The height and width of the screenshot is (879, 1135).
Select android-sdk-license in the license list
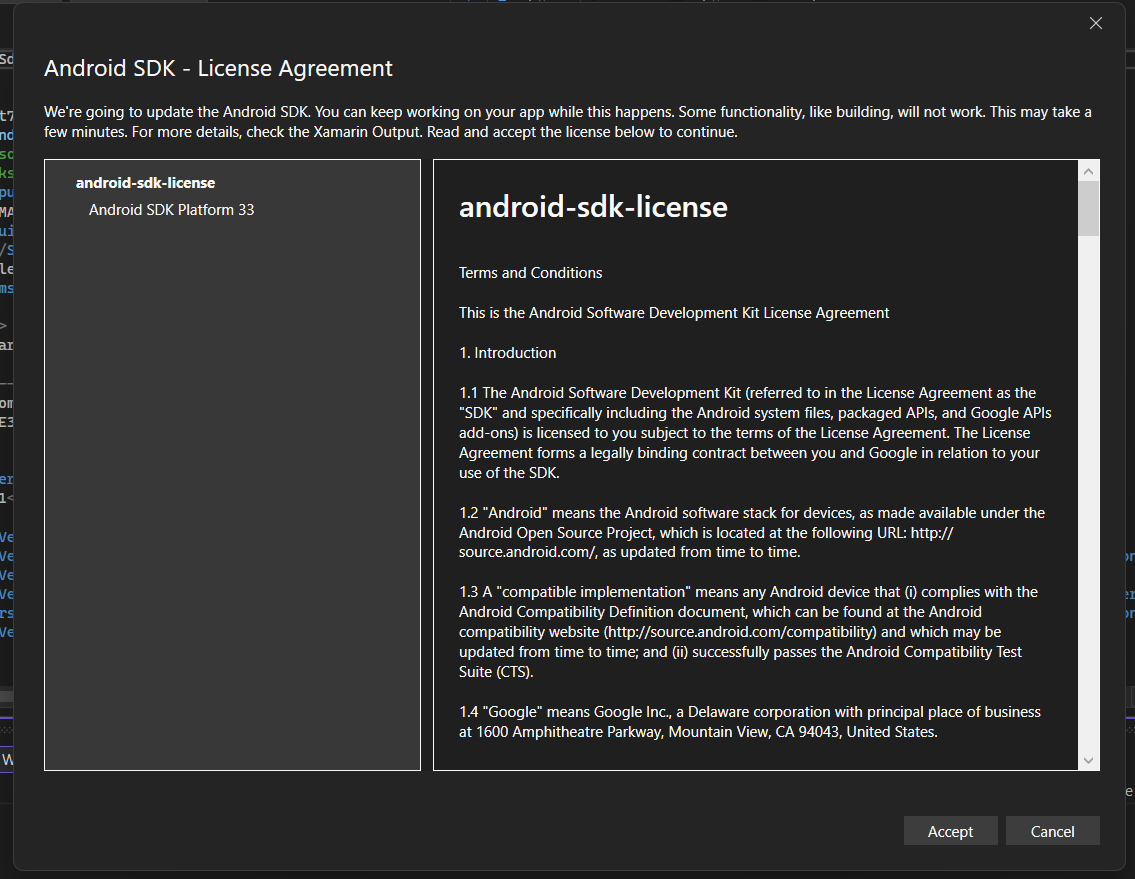coord(145,183)
